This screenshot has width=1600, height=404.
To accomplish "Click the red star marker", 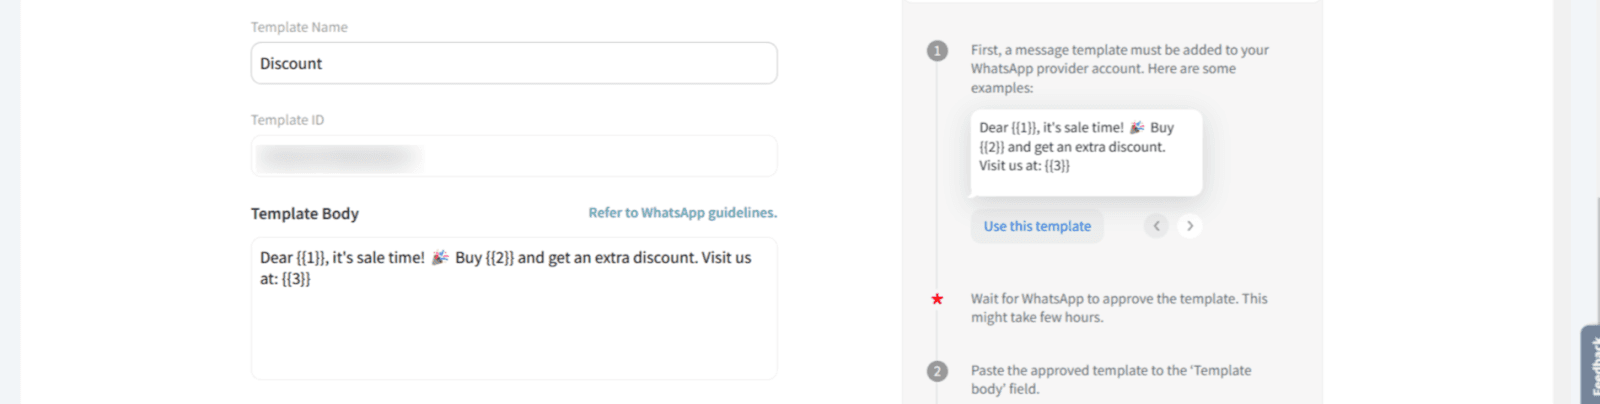I will (937, 299).
